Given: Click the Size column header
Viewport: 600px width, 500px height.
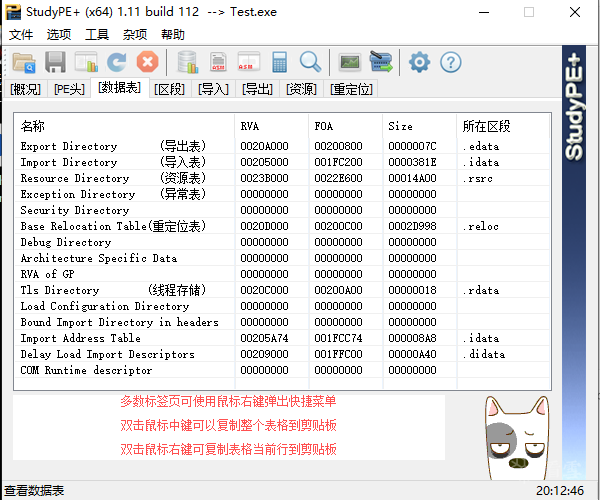Looking at the screenshot, I should tap(419, 126).
